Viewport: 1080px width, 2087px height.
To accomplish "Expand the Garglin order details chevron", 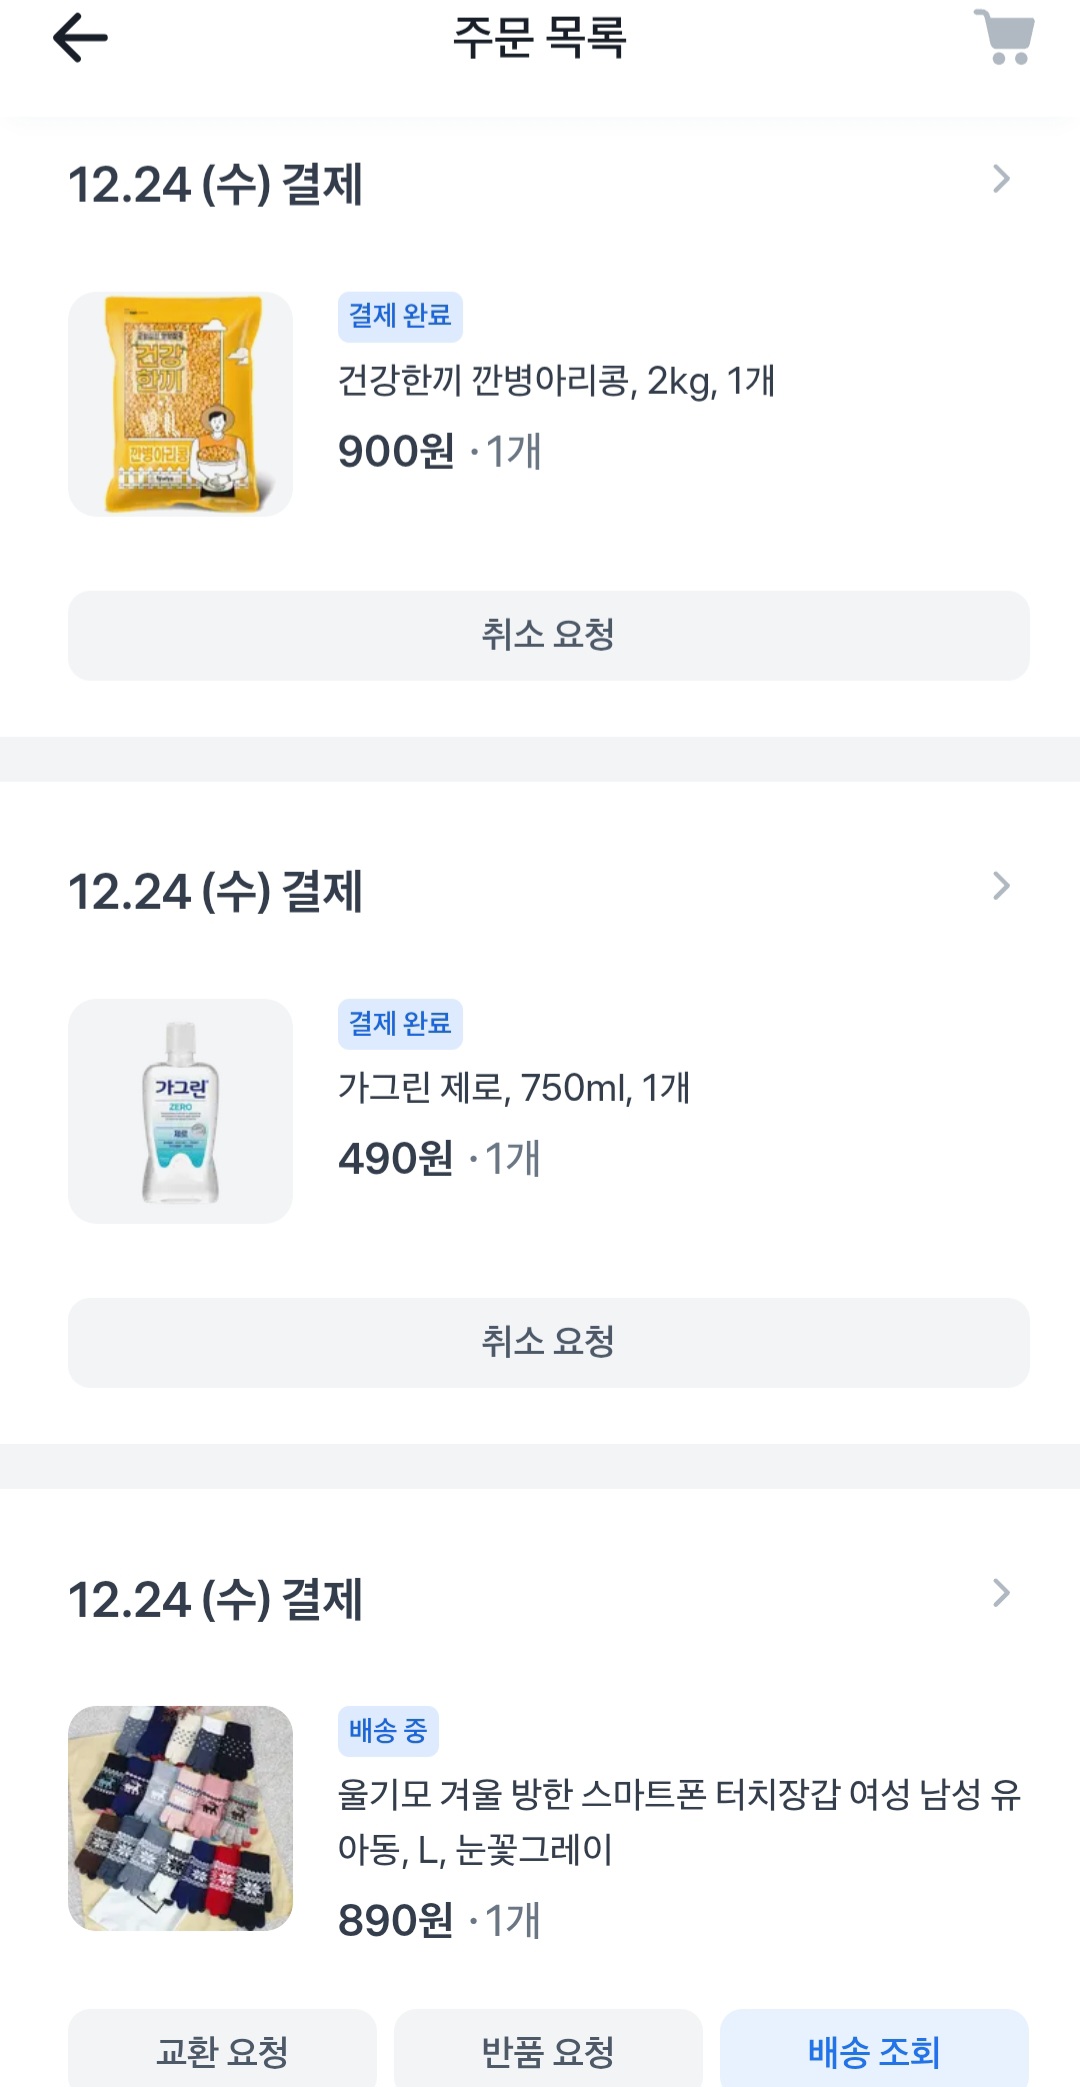I will (x=1001, y=886).
